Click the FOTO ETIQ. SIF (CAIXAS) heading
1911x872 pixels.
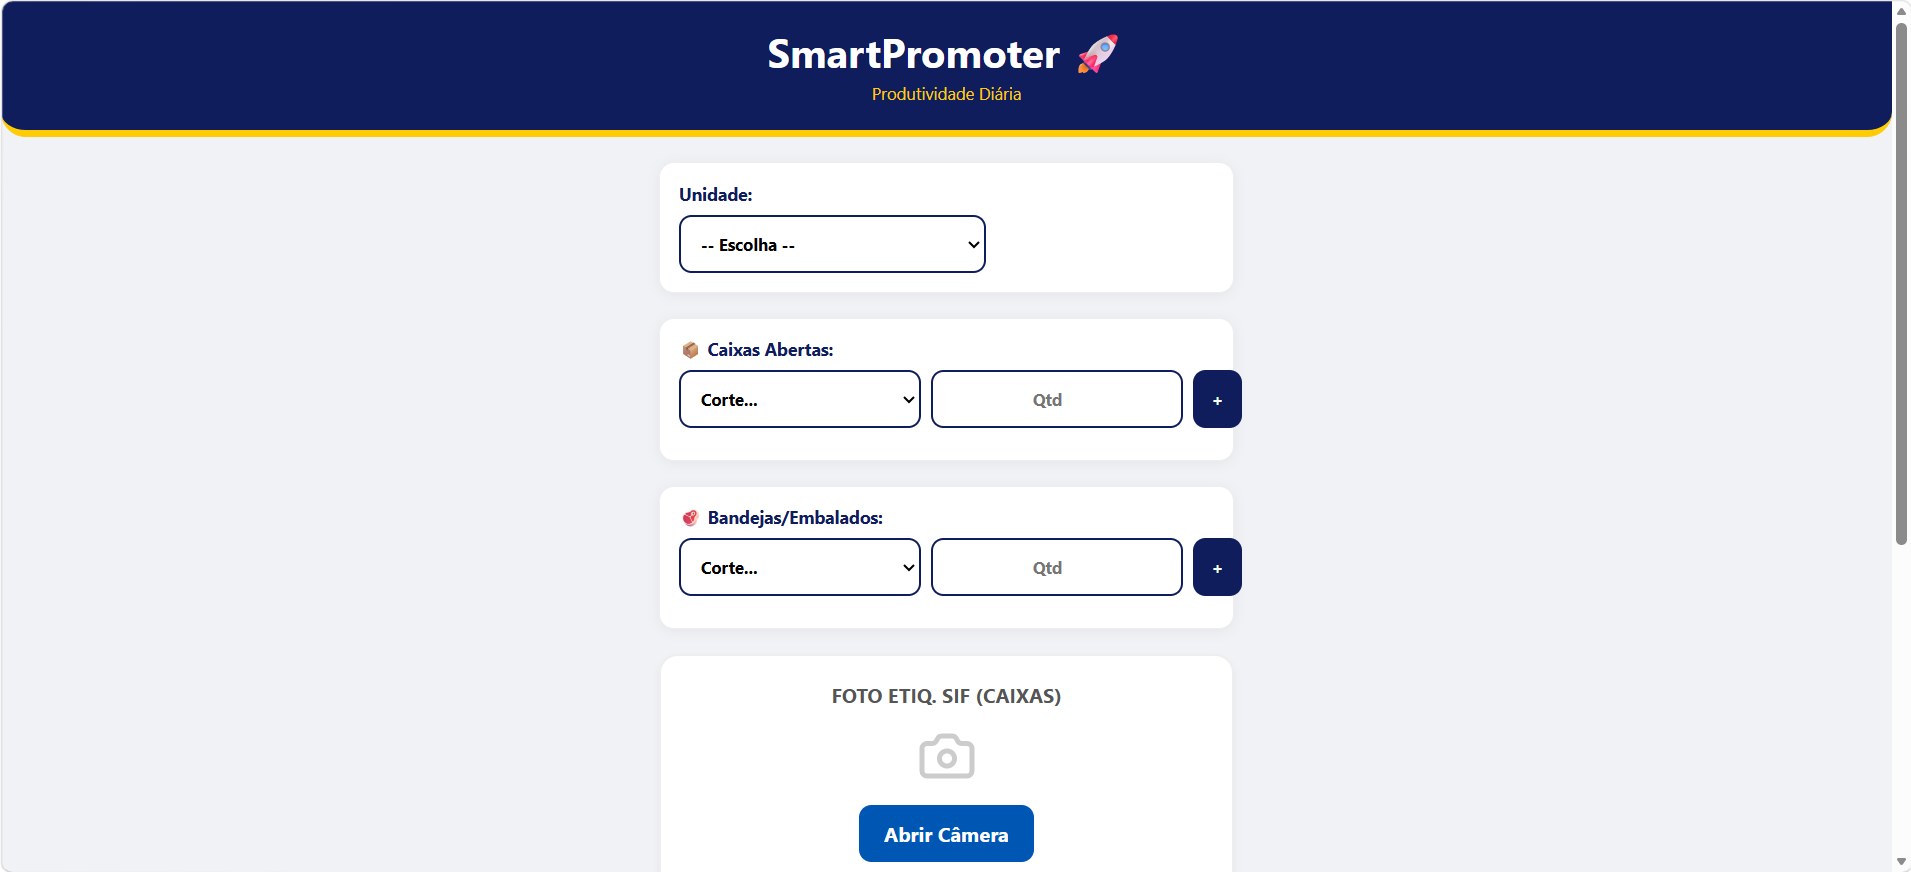coord(946,696)
